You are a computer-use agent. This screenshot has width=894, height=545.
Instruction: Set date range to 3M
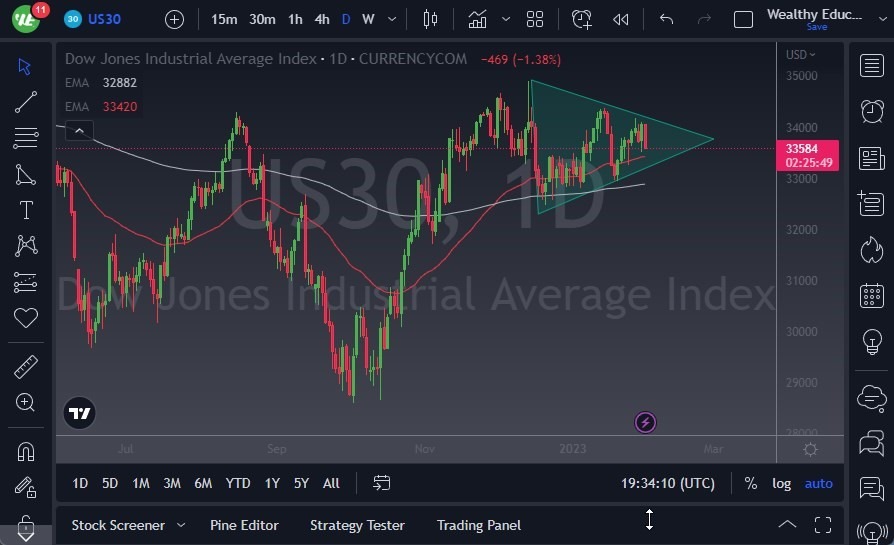coord(172,483)
